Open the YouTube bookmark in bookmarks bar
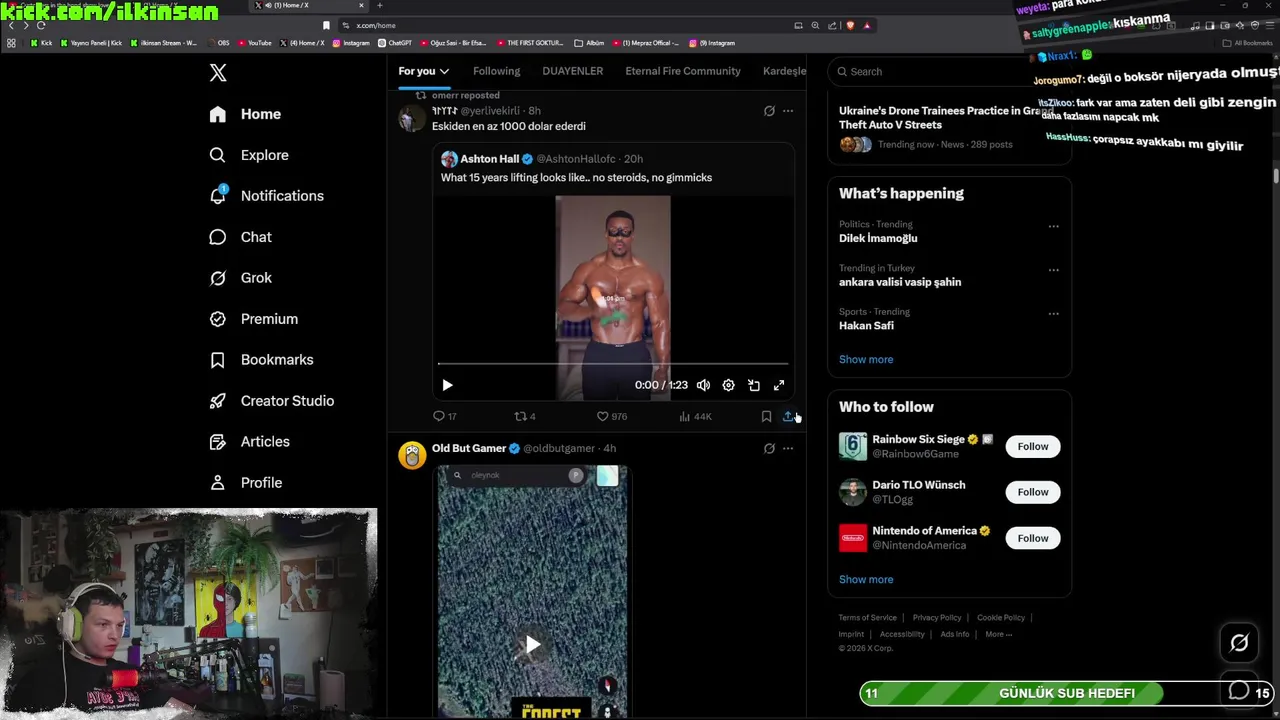This screenshot has height=720, width=1280. (255, 43)
